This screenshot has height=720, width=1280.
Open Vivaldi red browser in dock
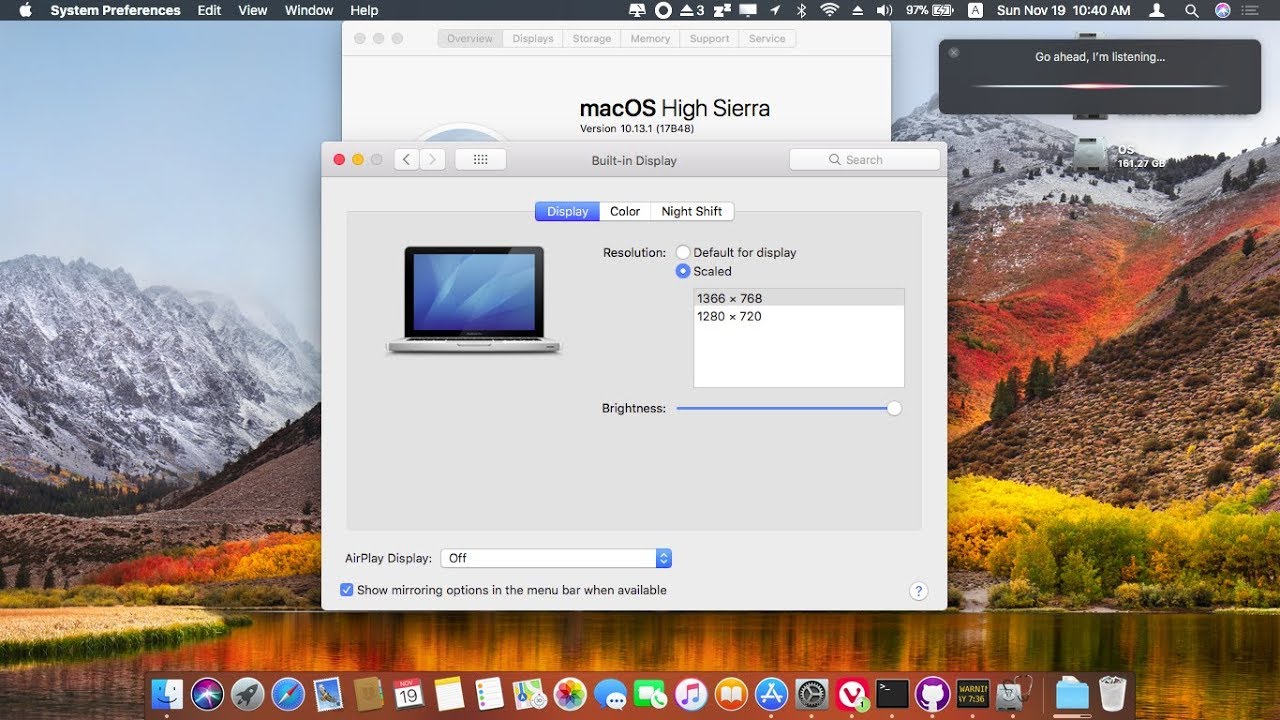[852, 693]
